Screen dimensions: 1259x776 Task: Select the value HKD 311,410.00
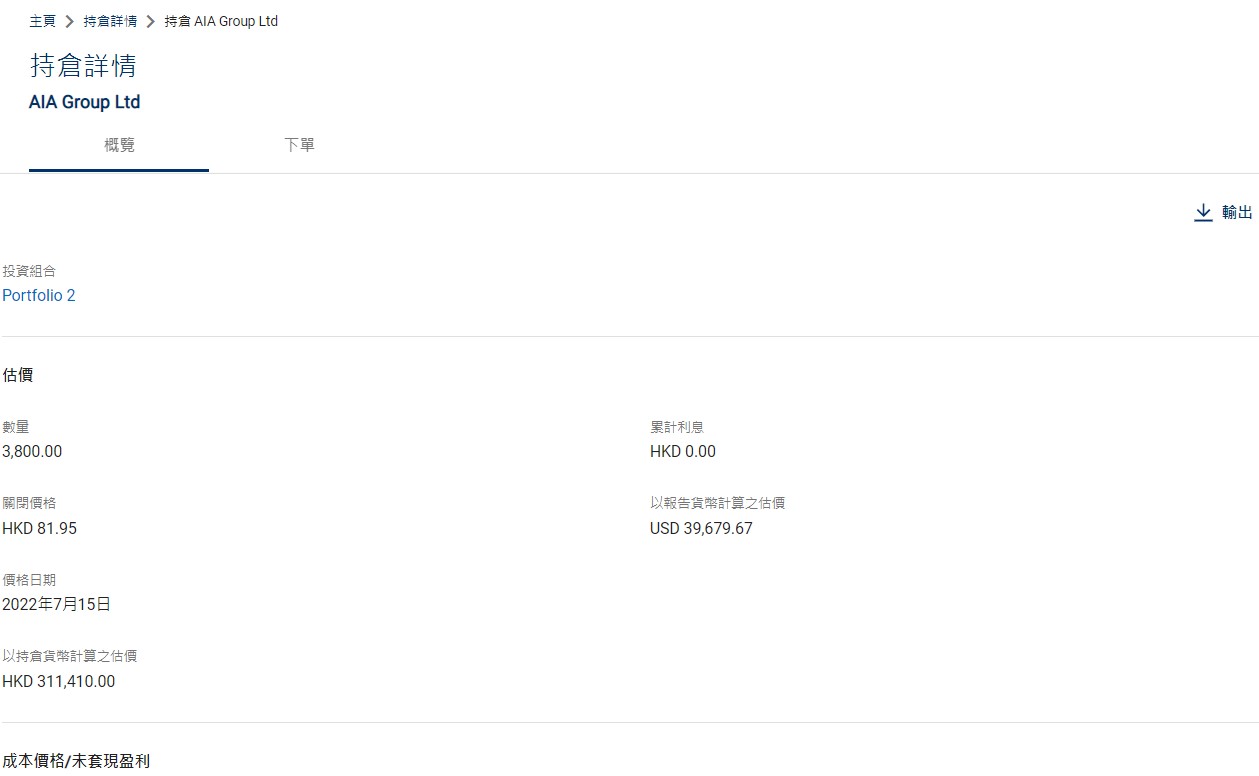click(59, 682)
